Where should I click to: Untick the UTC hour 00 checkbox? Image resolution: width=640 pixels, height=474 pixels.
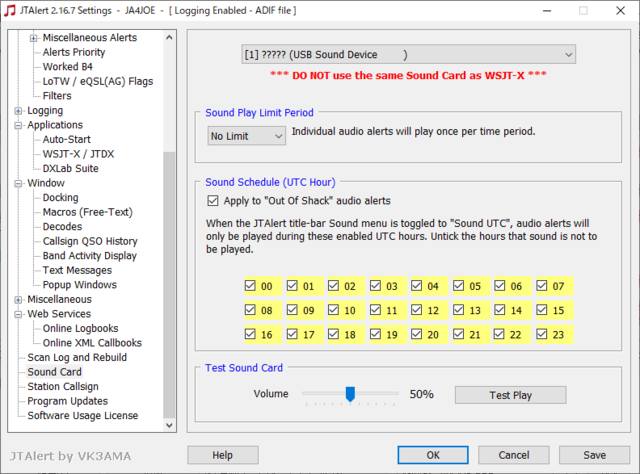pos(250,285)
